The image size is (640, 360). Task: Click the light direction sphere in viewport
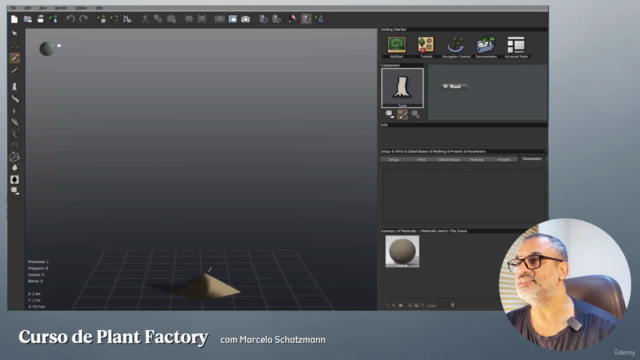(47, 49)
